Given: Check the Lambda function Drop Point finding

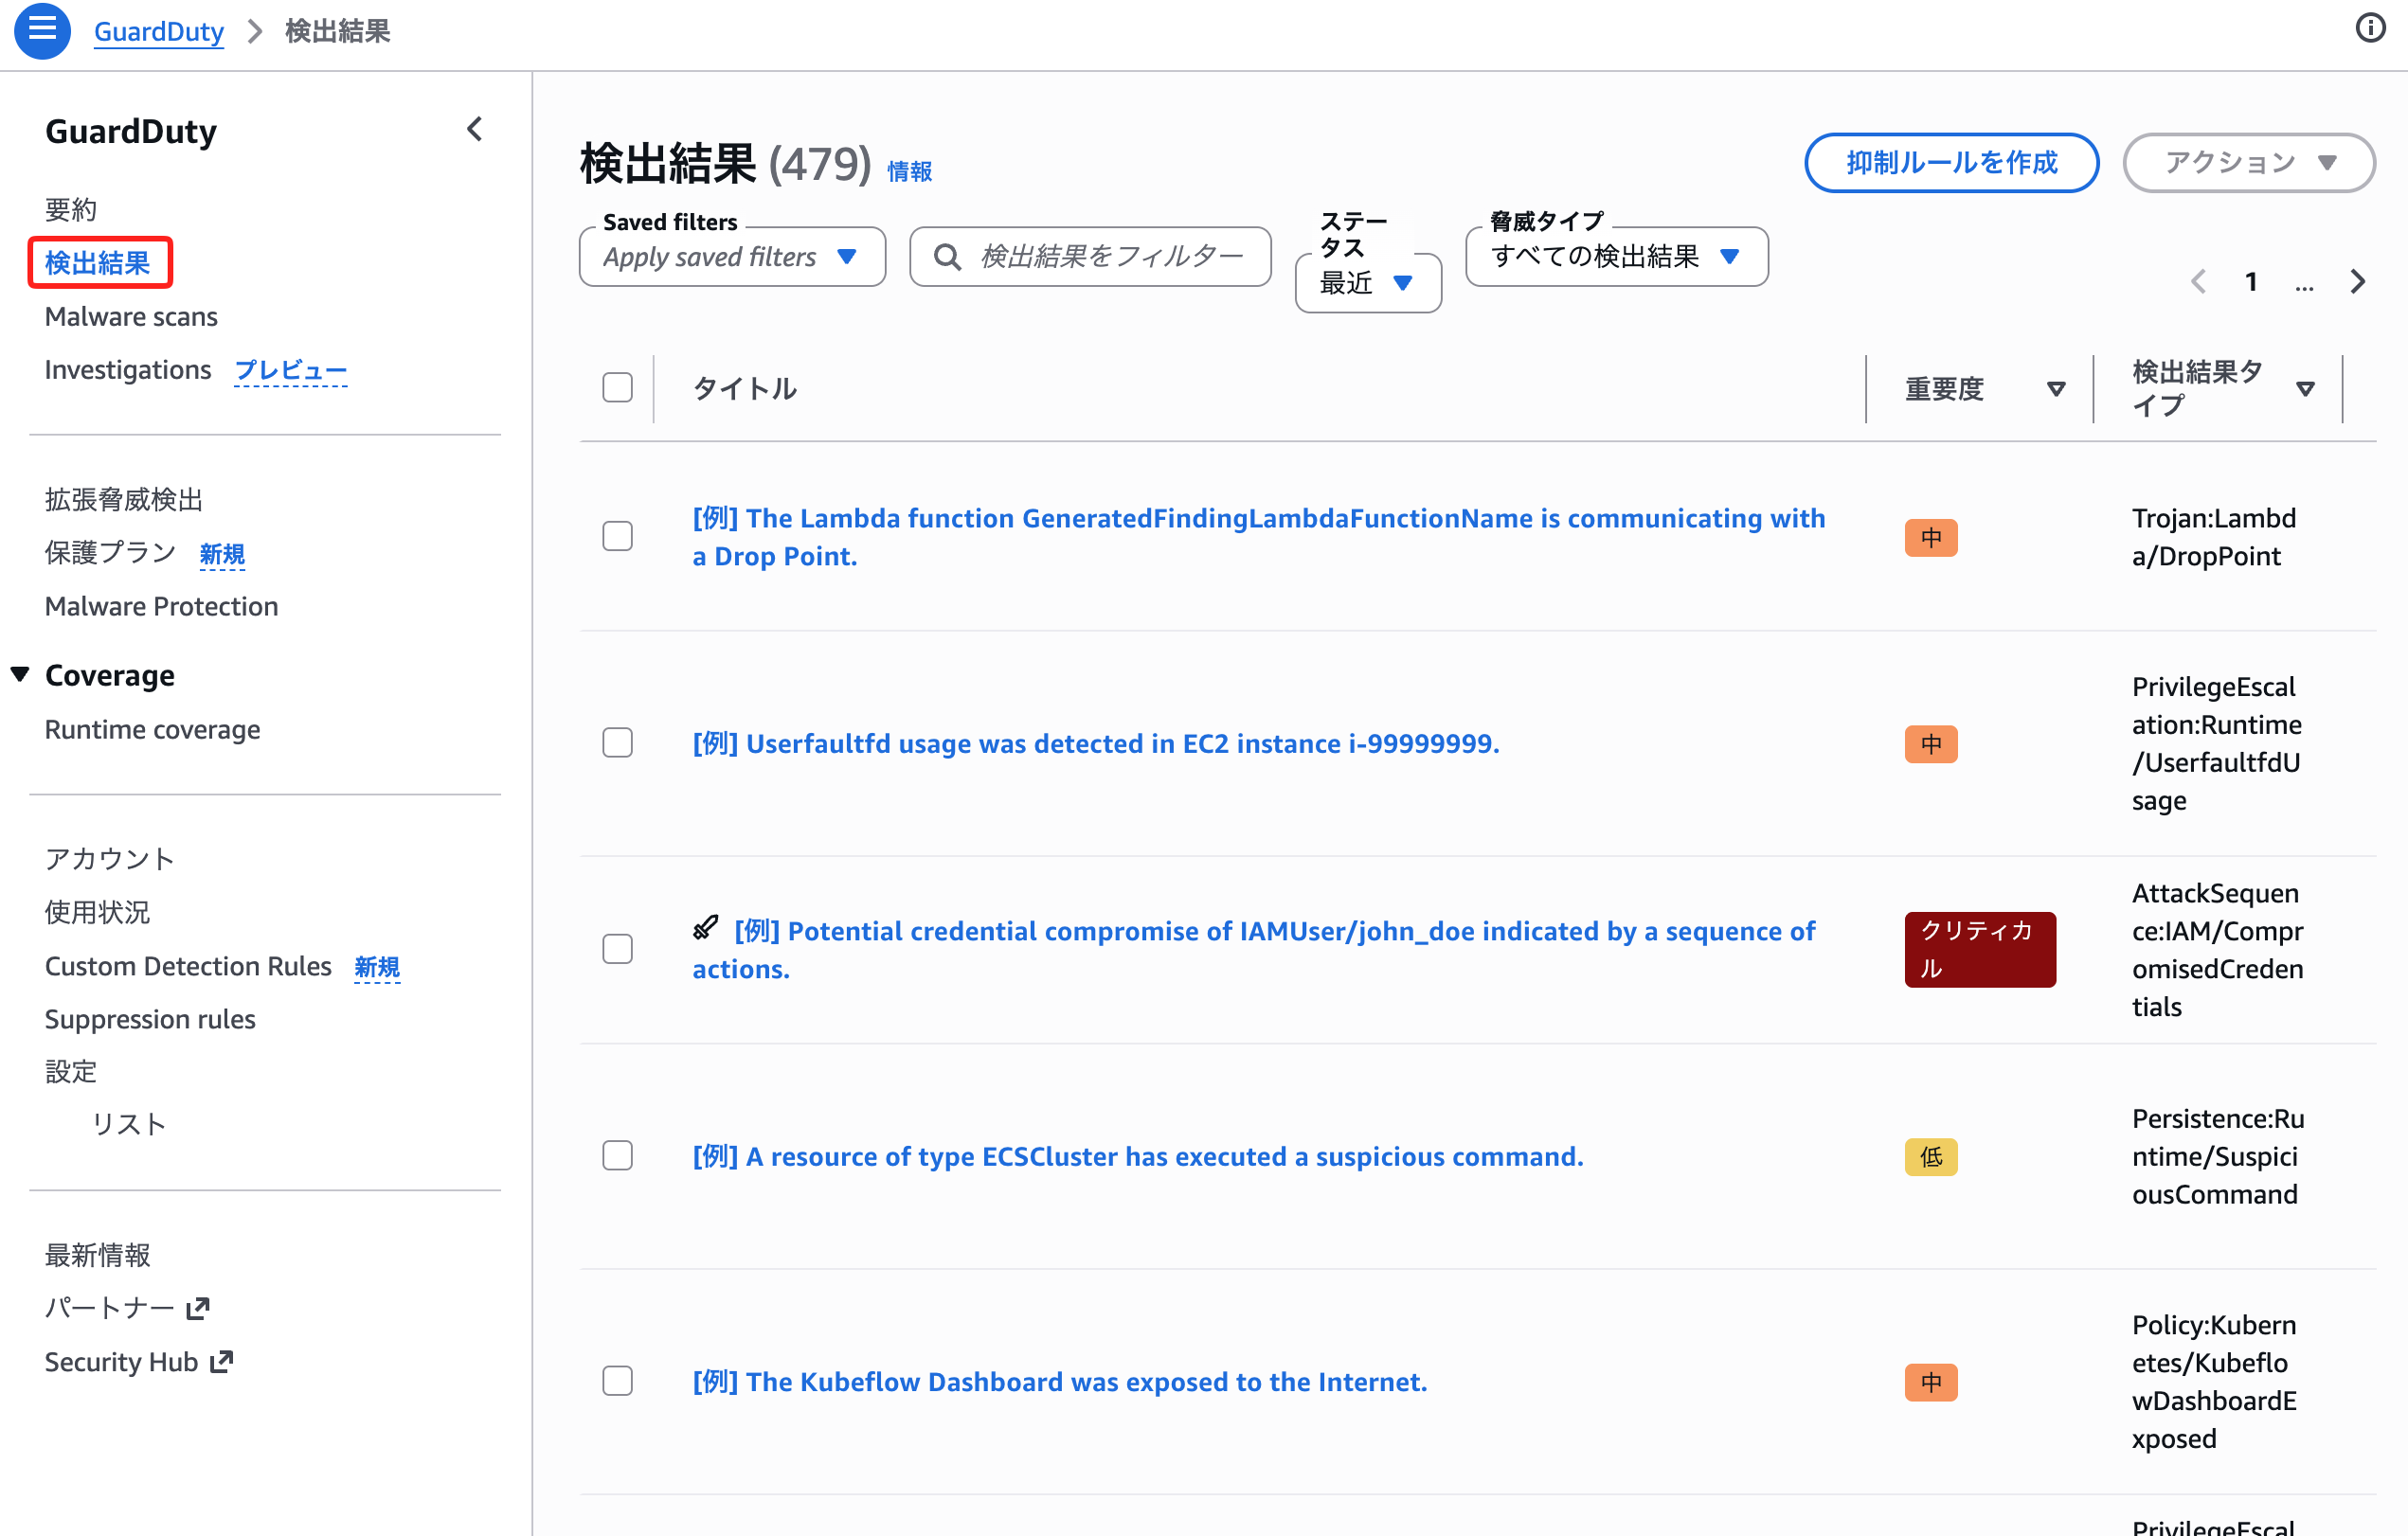Looking at the screenshot, I should [618, 536].
